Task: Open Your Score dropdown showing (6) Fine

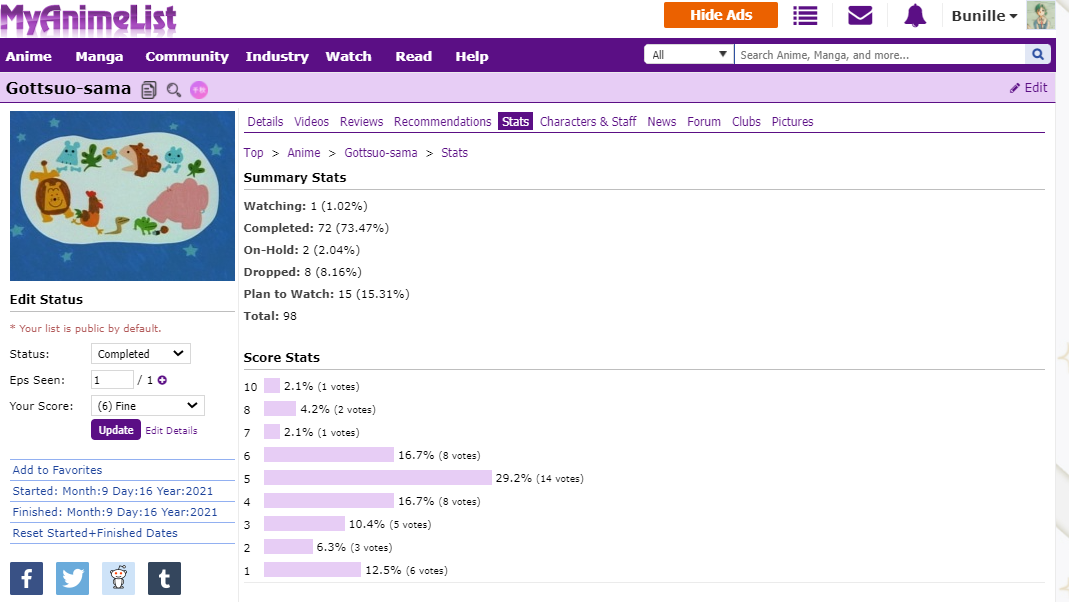Action: click(x=147, y=406)
